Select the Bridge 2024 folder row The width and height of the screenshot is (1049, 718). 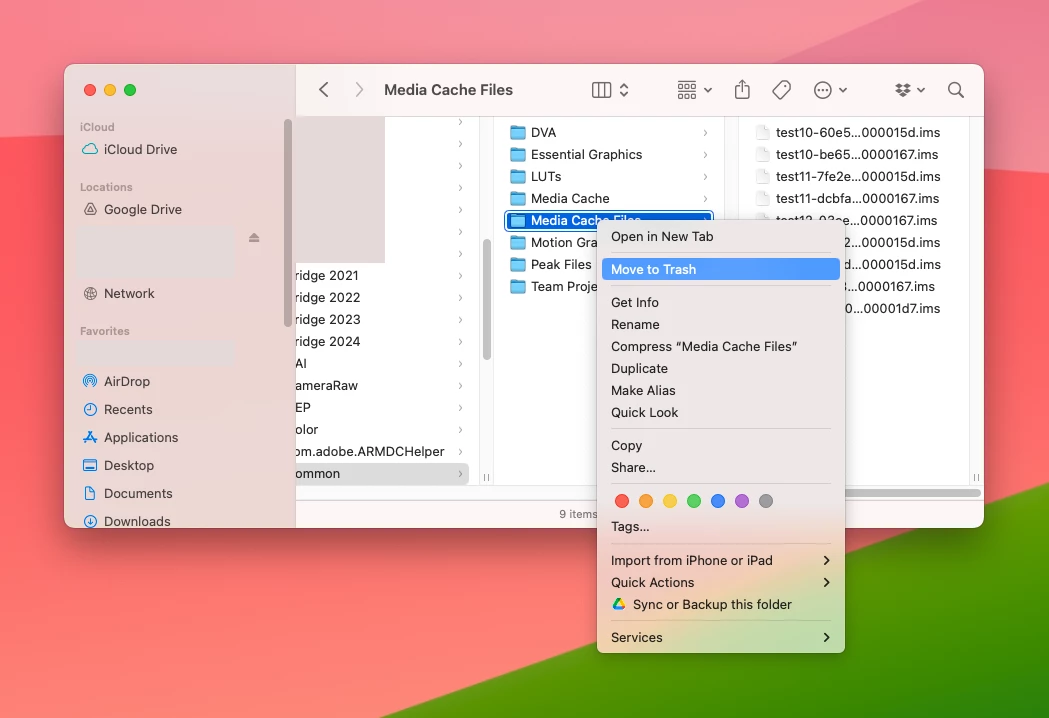pos(382,341)
